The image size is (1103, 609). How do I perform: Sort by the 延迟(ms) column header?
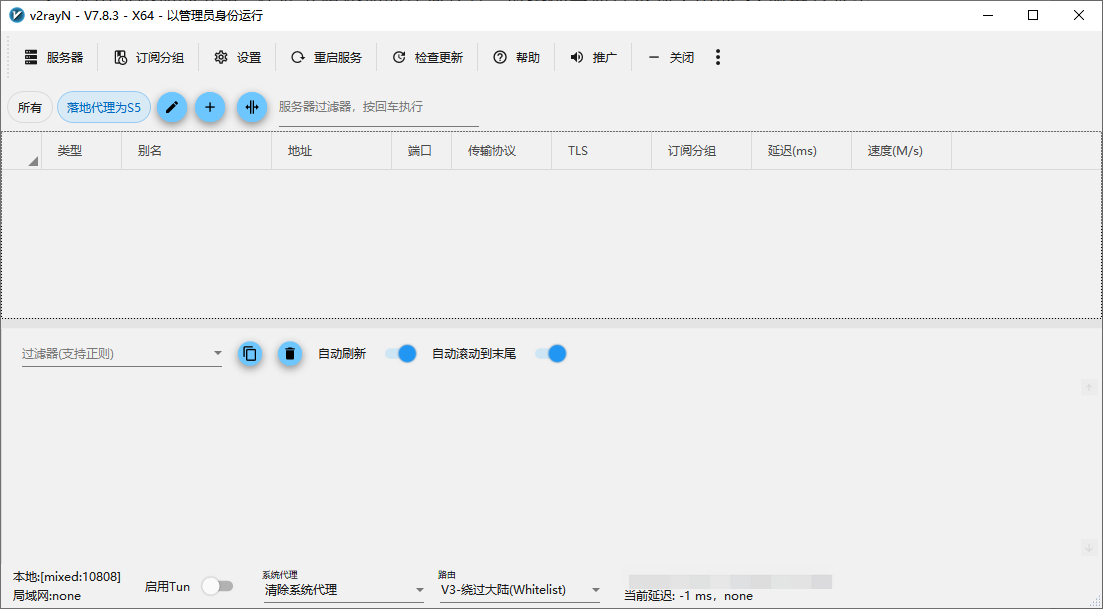[801, 151]
